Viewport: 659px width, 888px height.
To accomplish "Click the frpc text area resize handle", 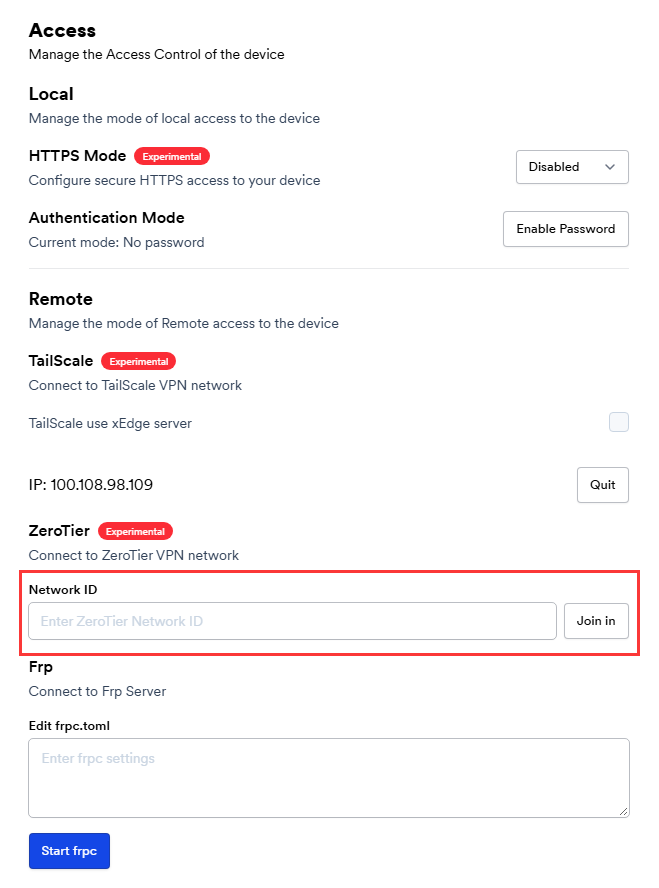I will point(623,811).
